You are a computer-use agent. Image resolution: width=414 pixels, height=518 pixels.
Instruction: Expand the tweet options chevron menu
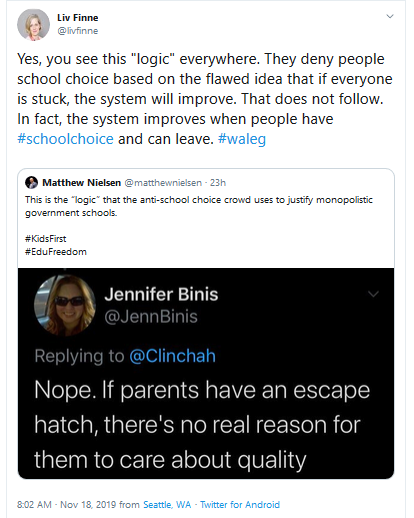[390, 16]
